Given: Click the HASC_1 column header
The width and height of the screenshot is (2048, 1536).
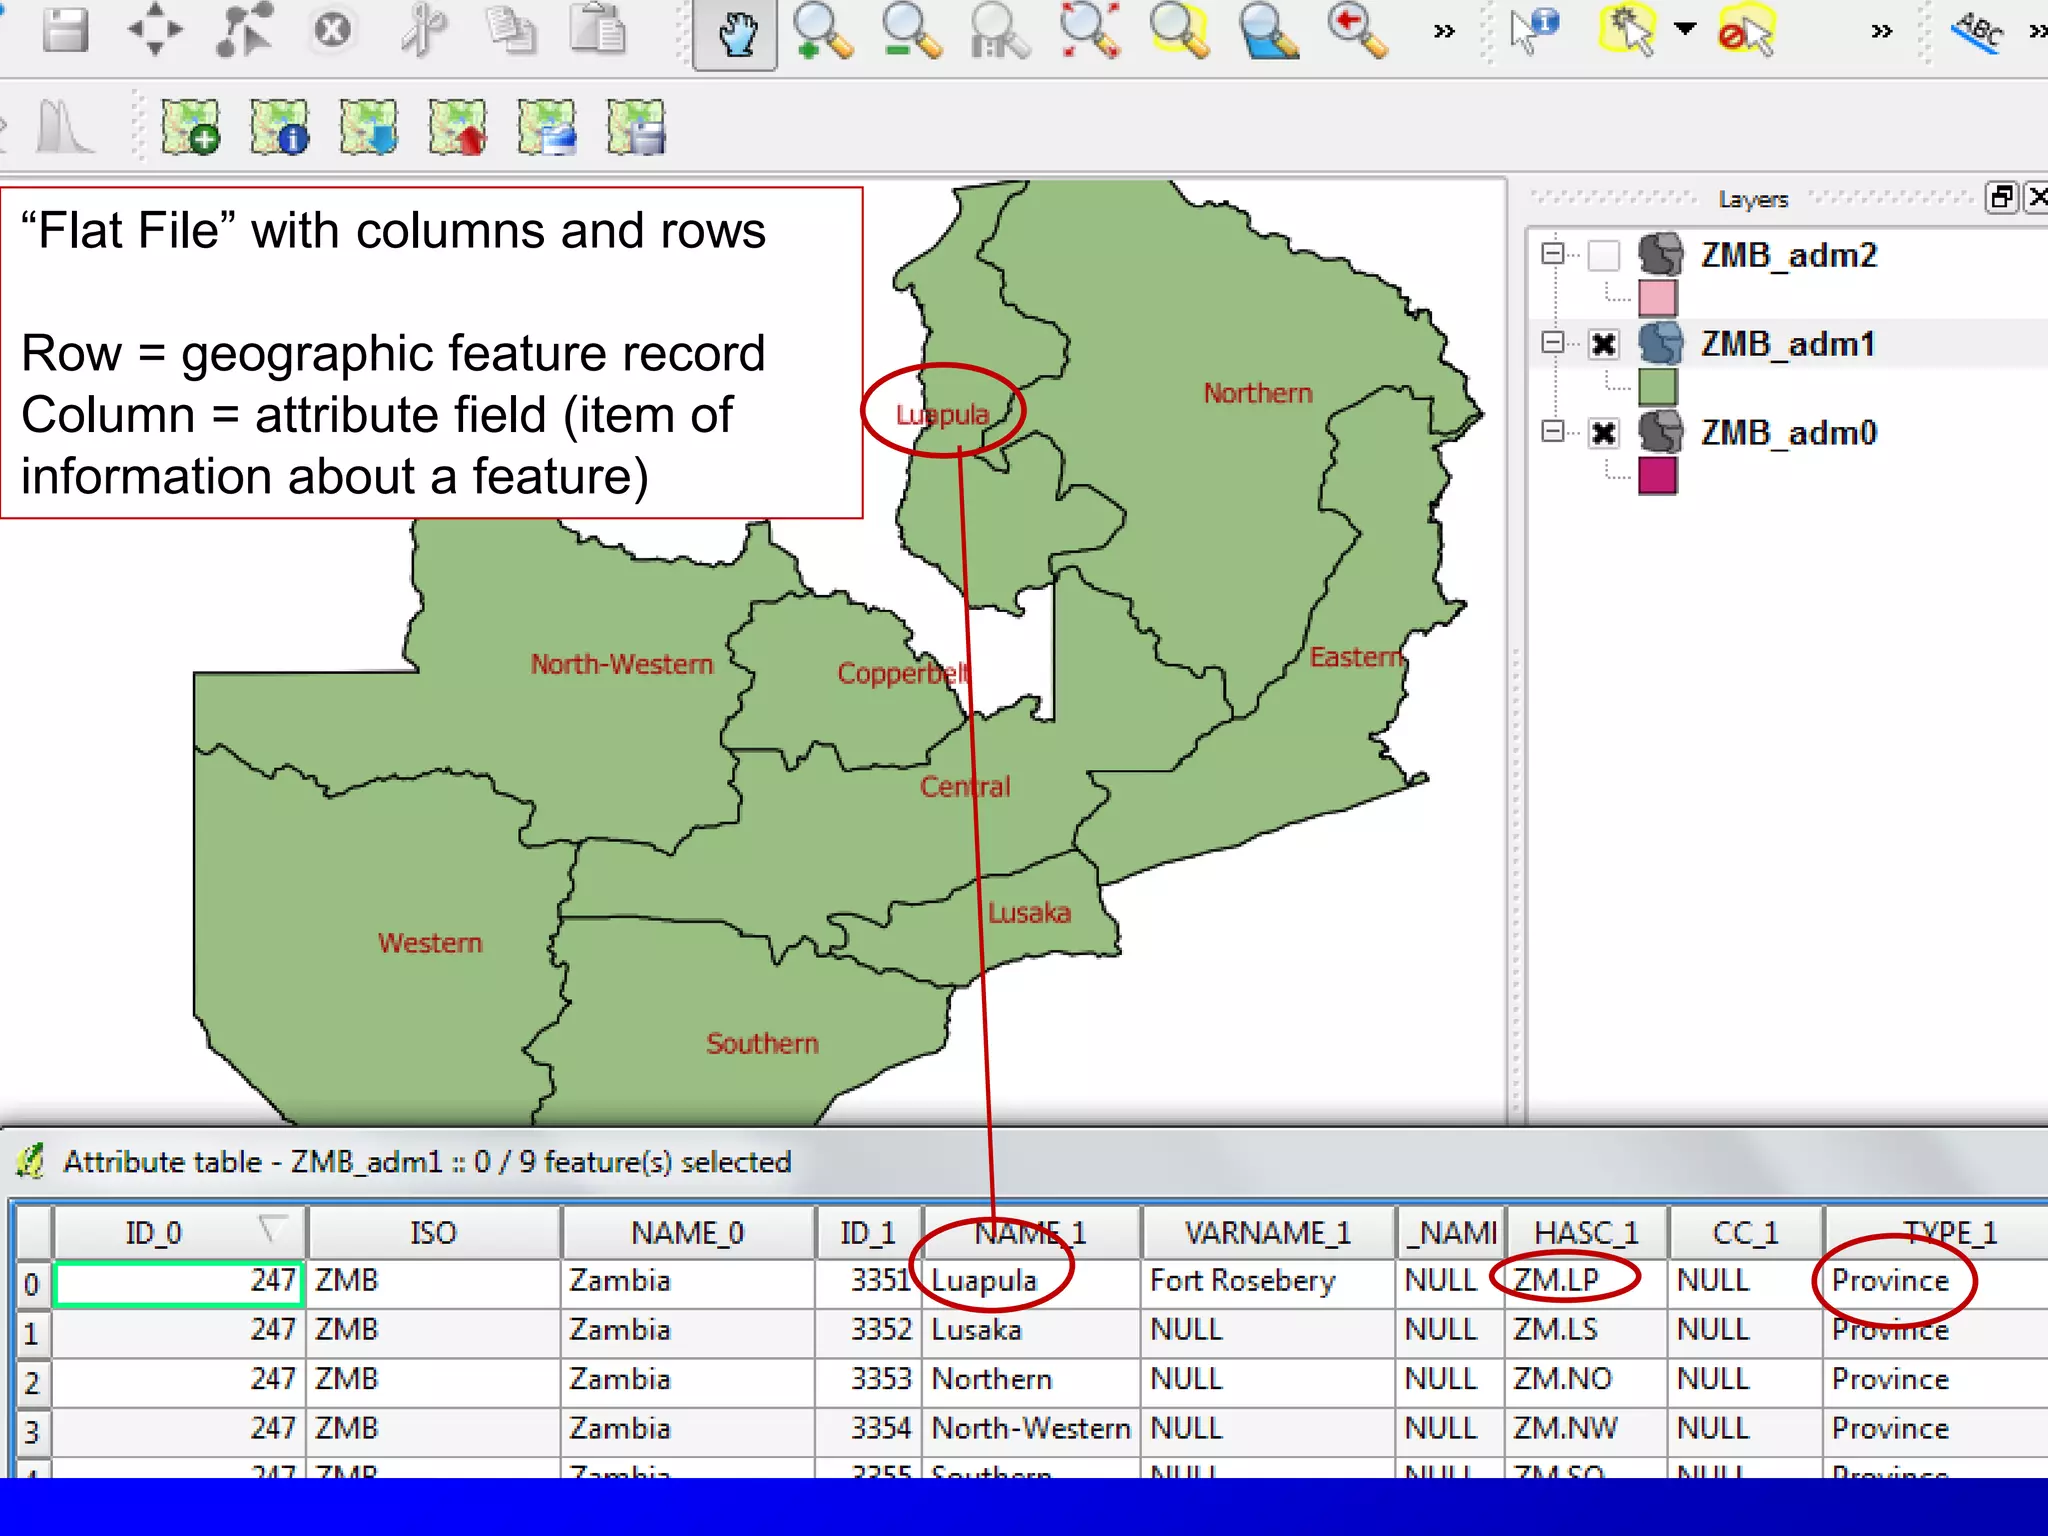Looking at the screenshot, I should point(1587,1233).
